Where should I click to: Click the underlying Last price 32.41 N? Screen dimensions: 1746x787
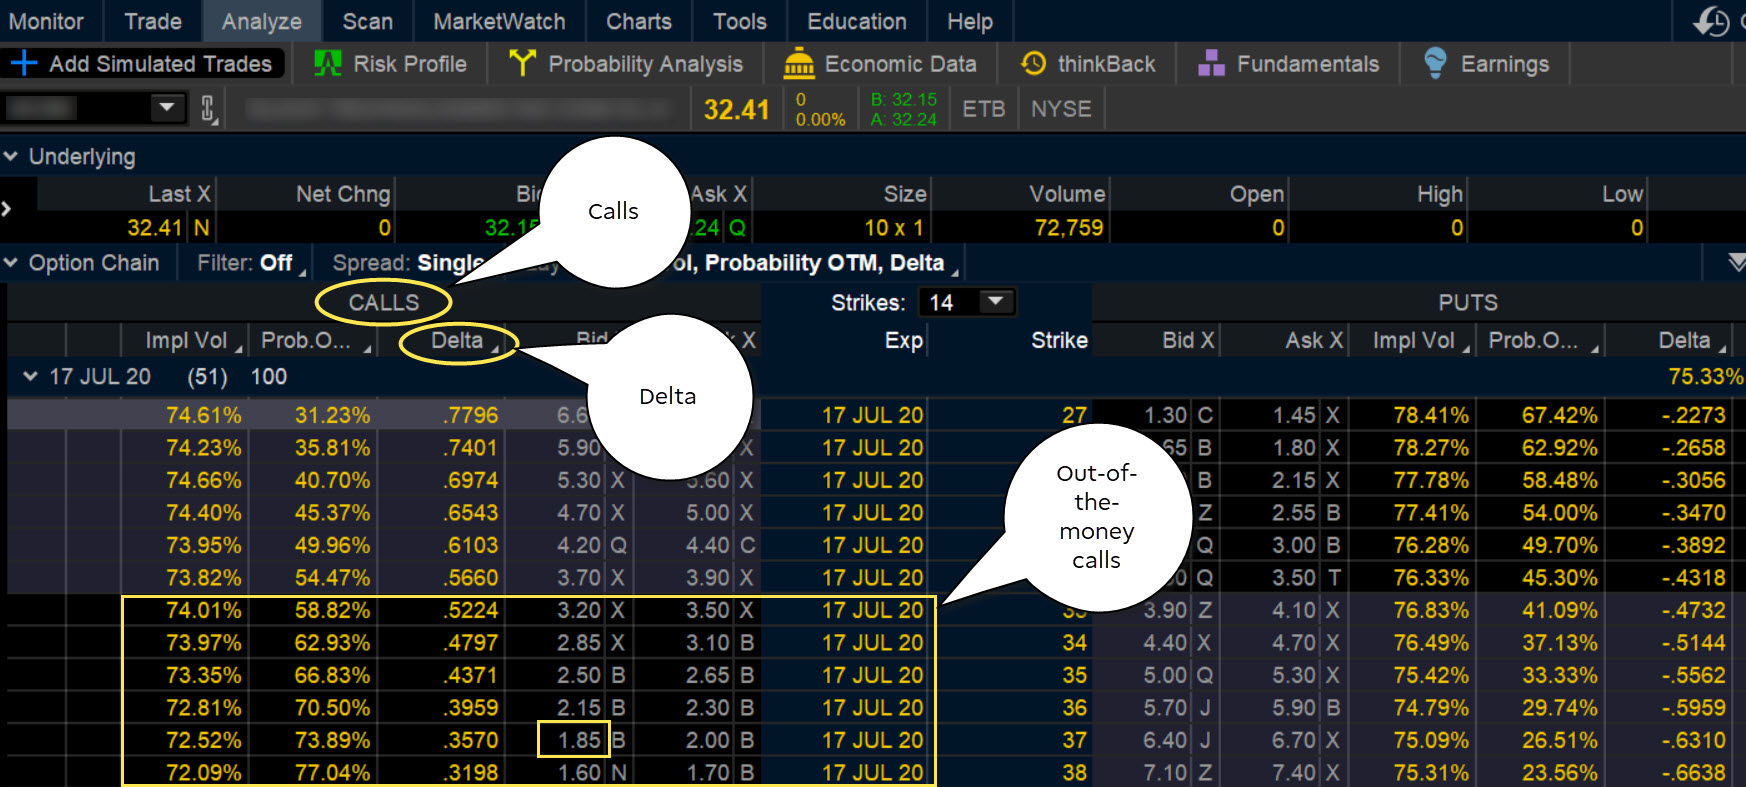point(168,228)
